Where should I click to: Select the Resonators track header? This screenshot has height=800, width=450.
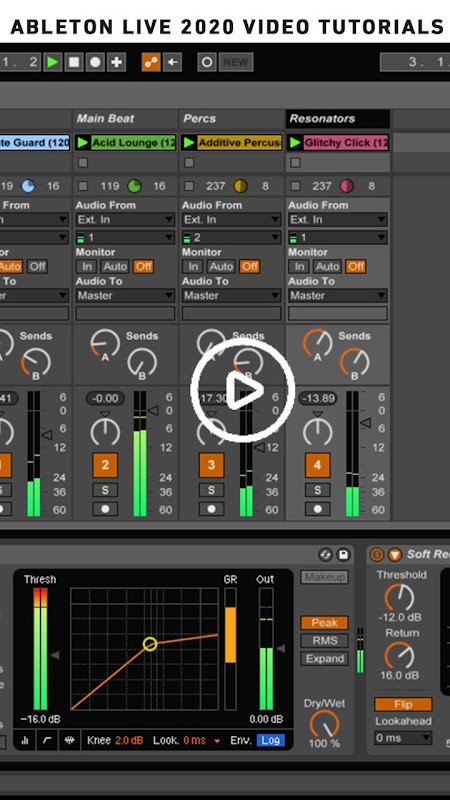(338, 119)
